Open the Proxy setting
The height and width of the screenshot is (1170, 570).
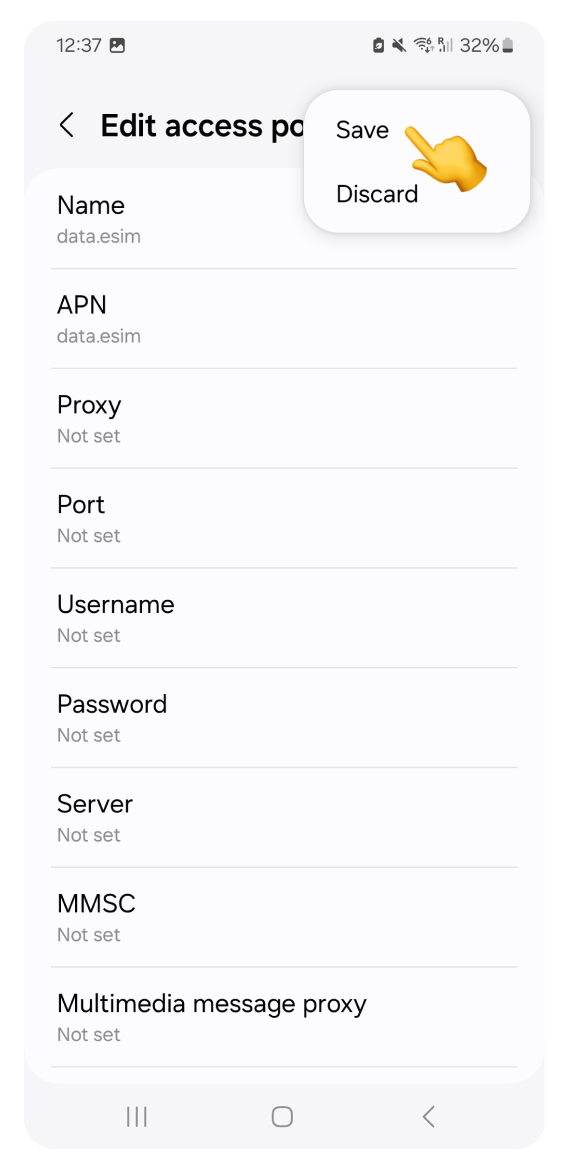point(284,419)
